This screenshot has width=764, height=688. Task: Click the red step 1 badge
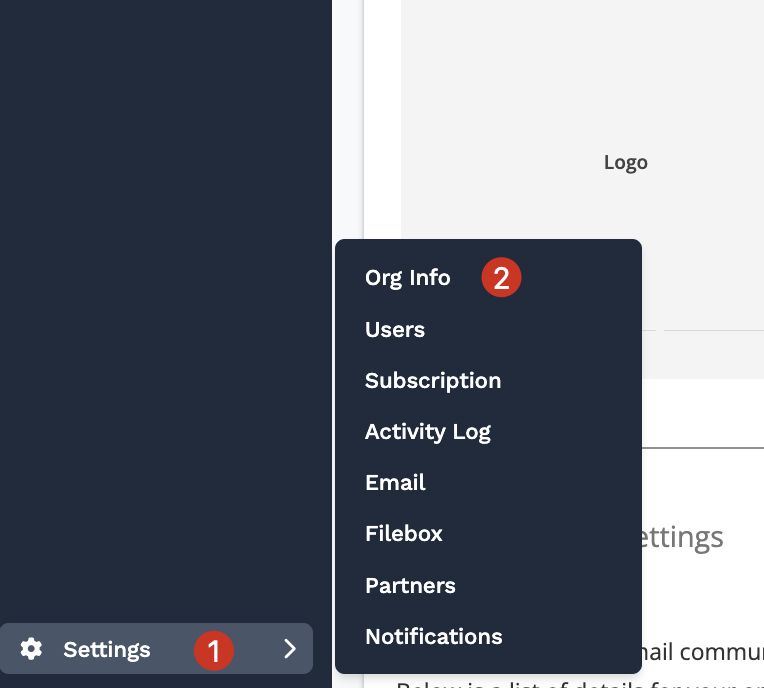point(213,650)
